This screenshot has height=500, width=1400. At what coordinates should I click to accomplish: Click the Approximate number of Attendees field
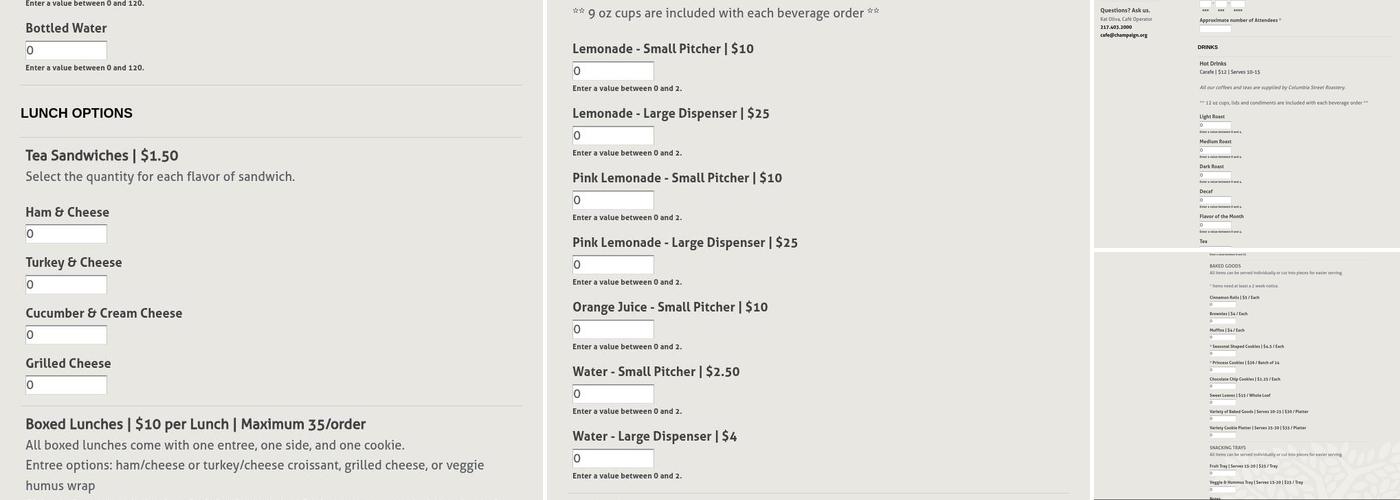pos(1215,28)
